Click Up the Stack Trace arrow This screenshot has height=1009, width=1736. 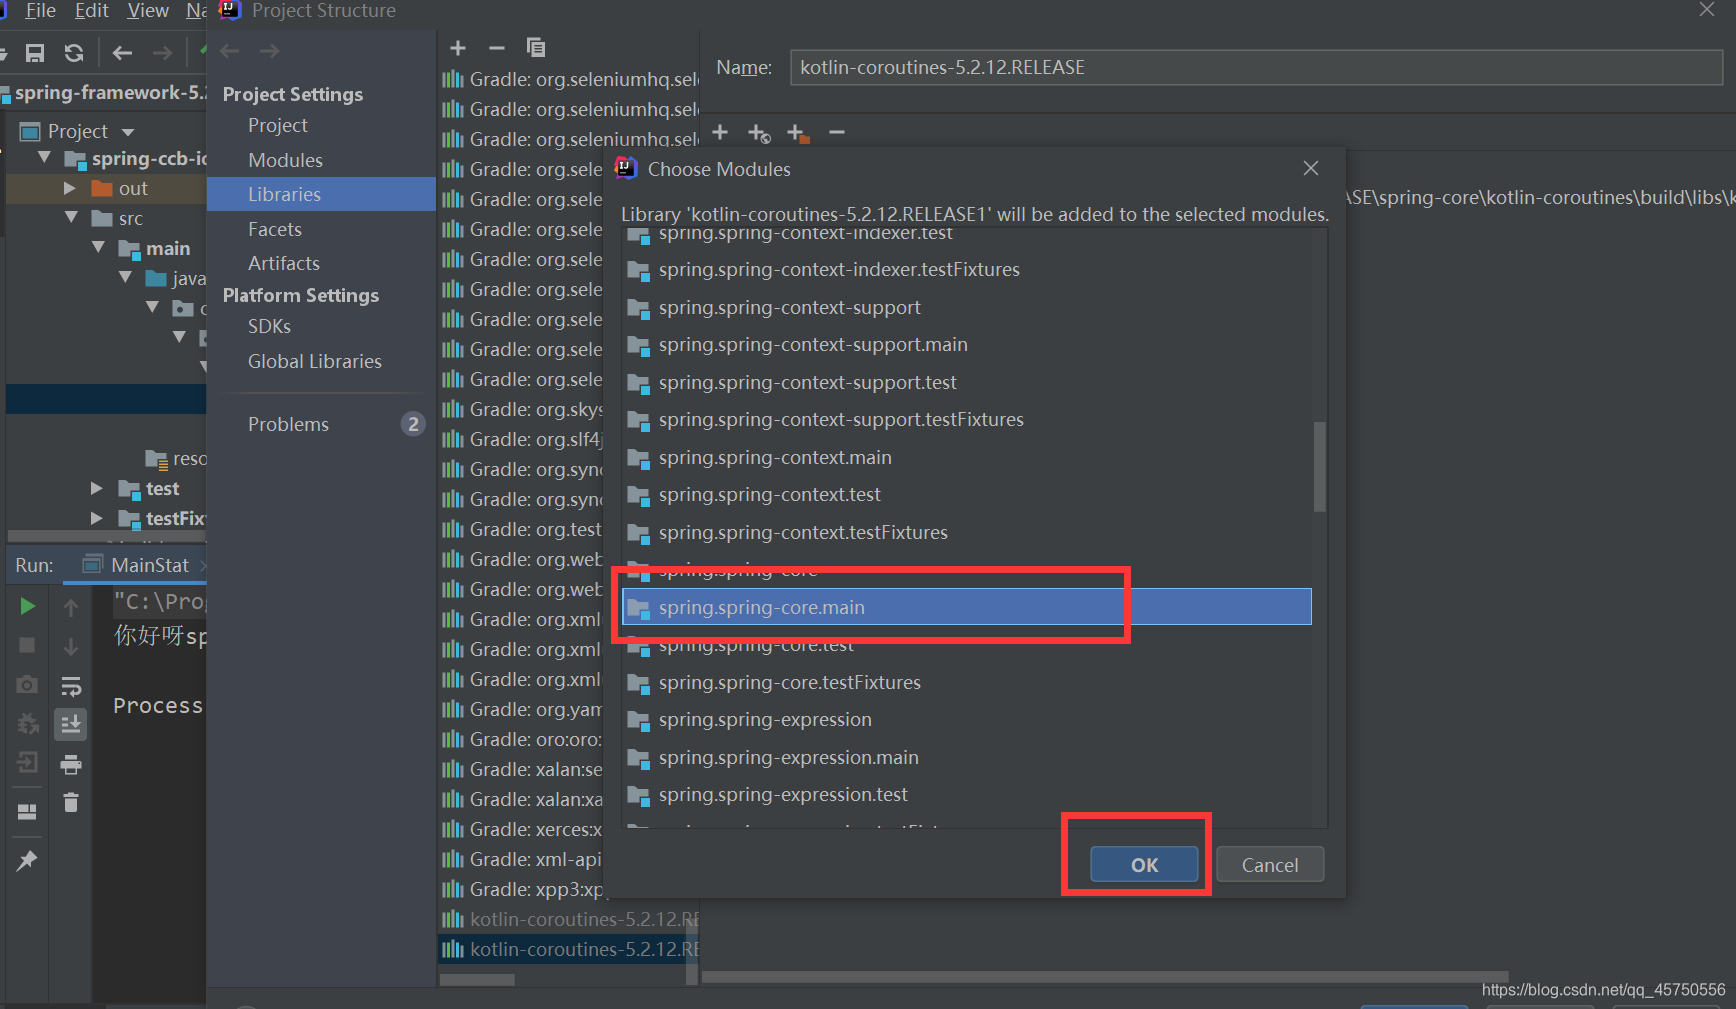pyautogui.click(x=71, y=607)
